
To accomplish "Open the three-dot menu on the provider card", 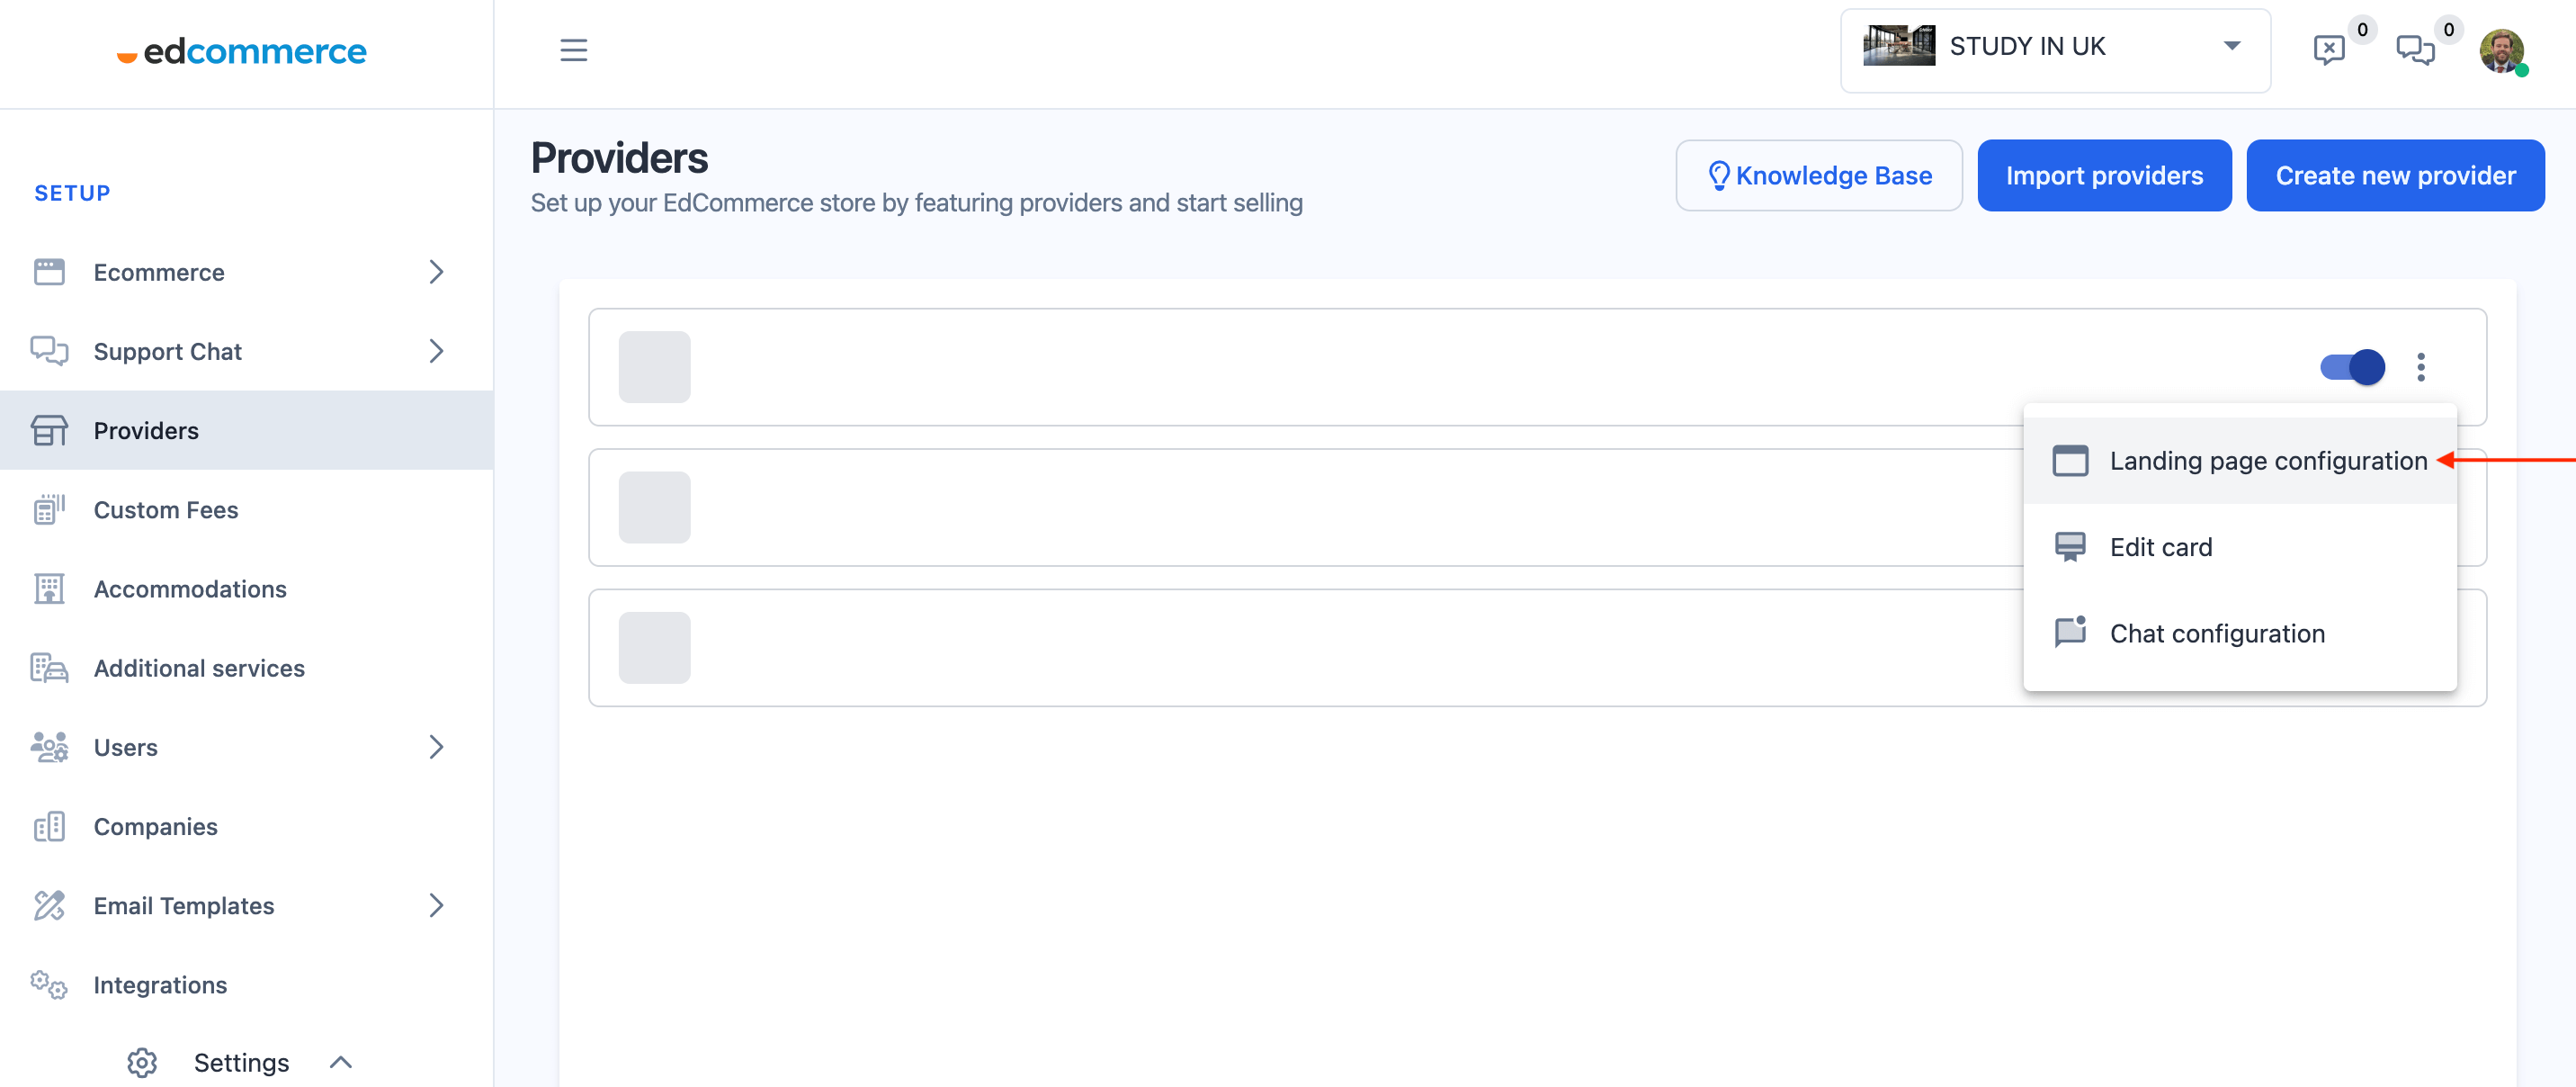I will tap(2422, 367).
